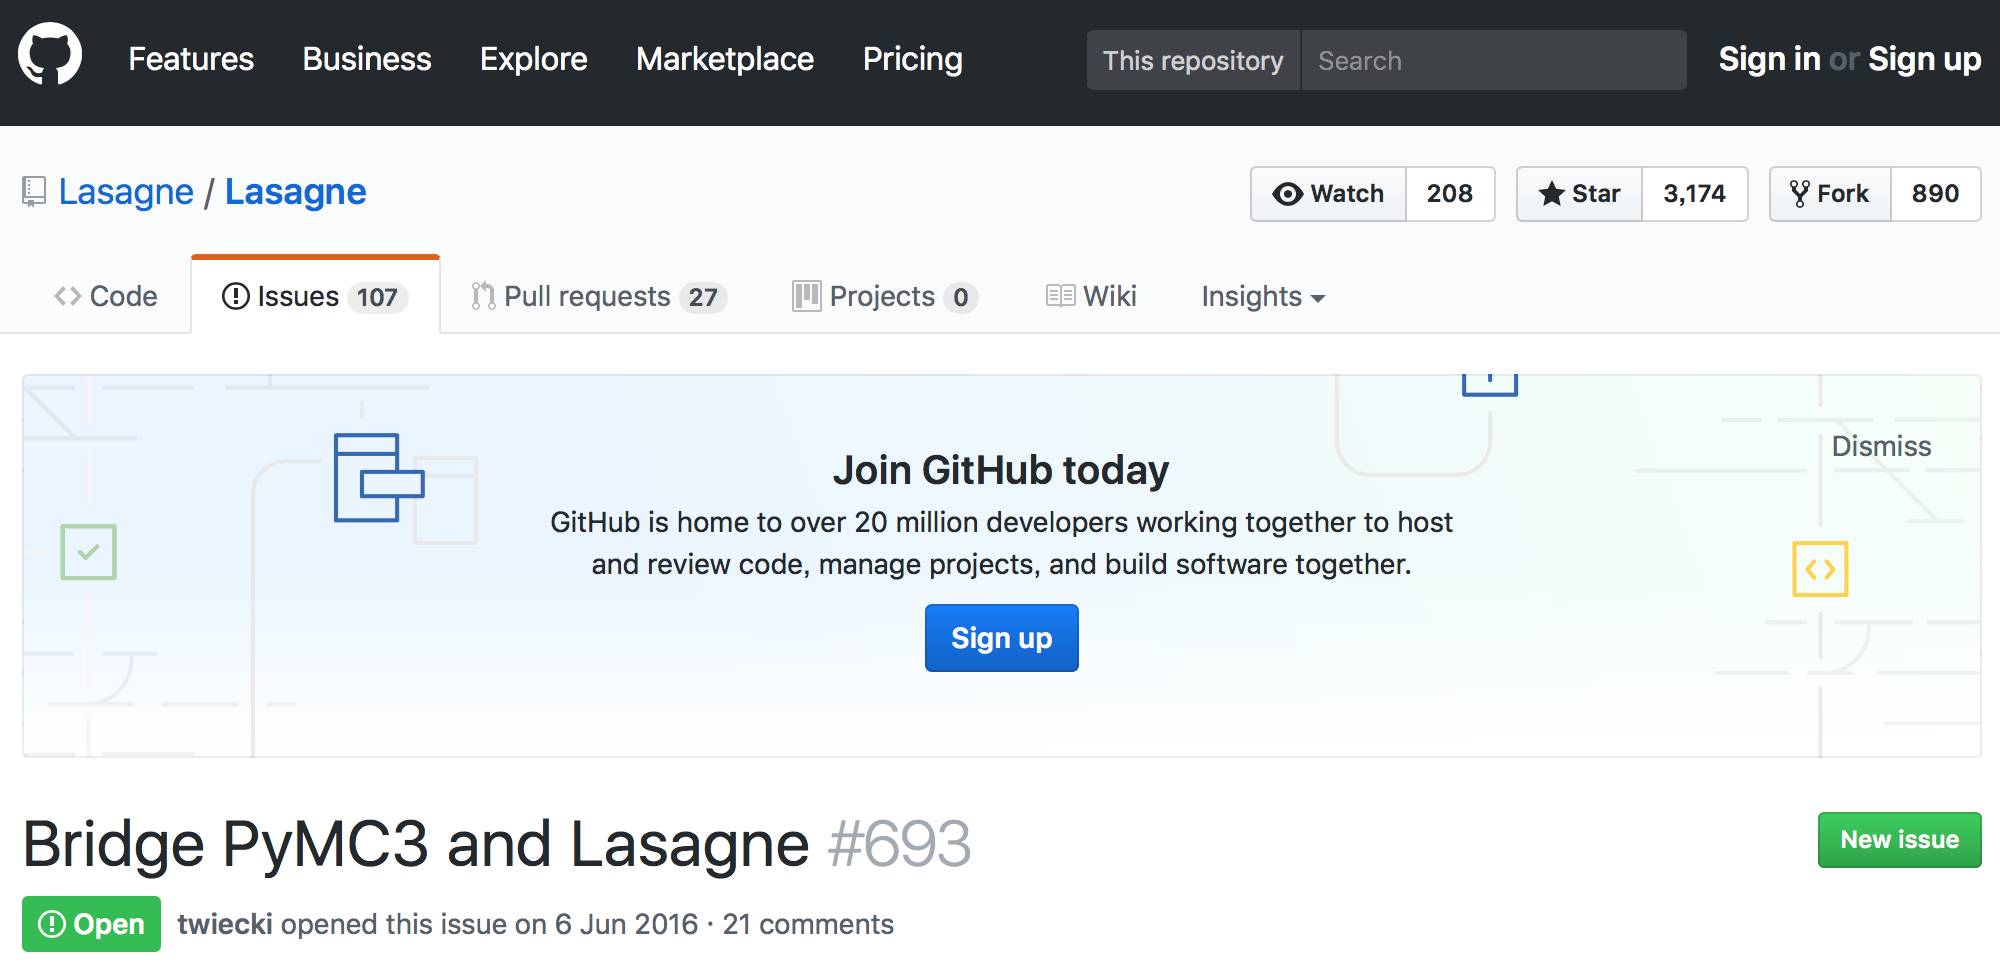
Task: Fork the Lasagne repository
Action: point(1830,194)
